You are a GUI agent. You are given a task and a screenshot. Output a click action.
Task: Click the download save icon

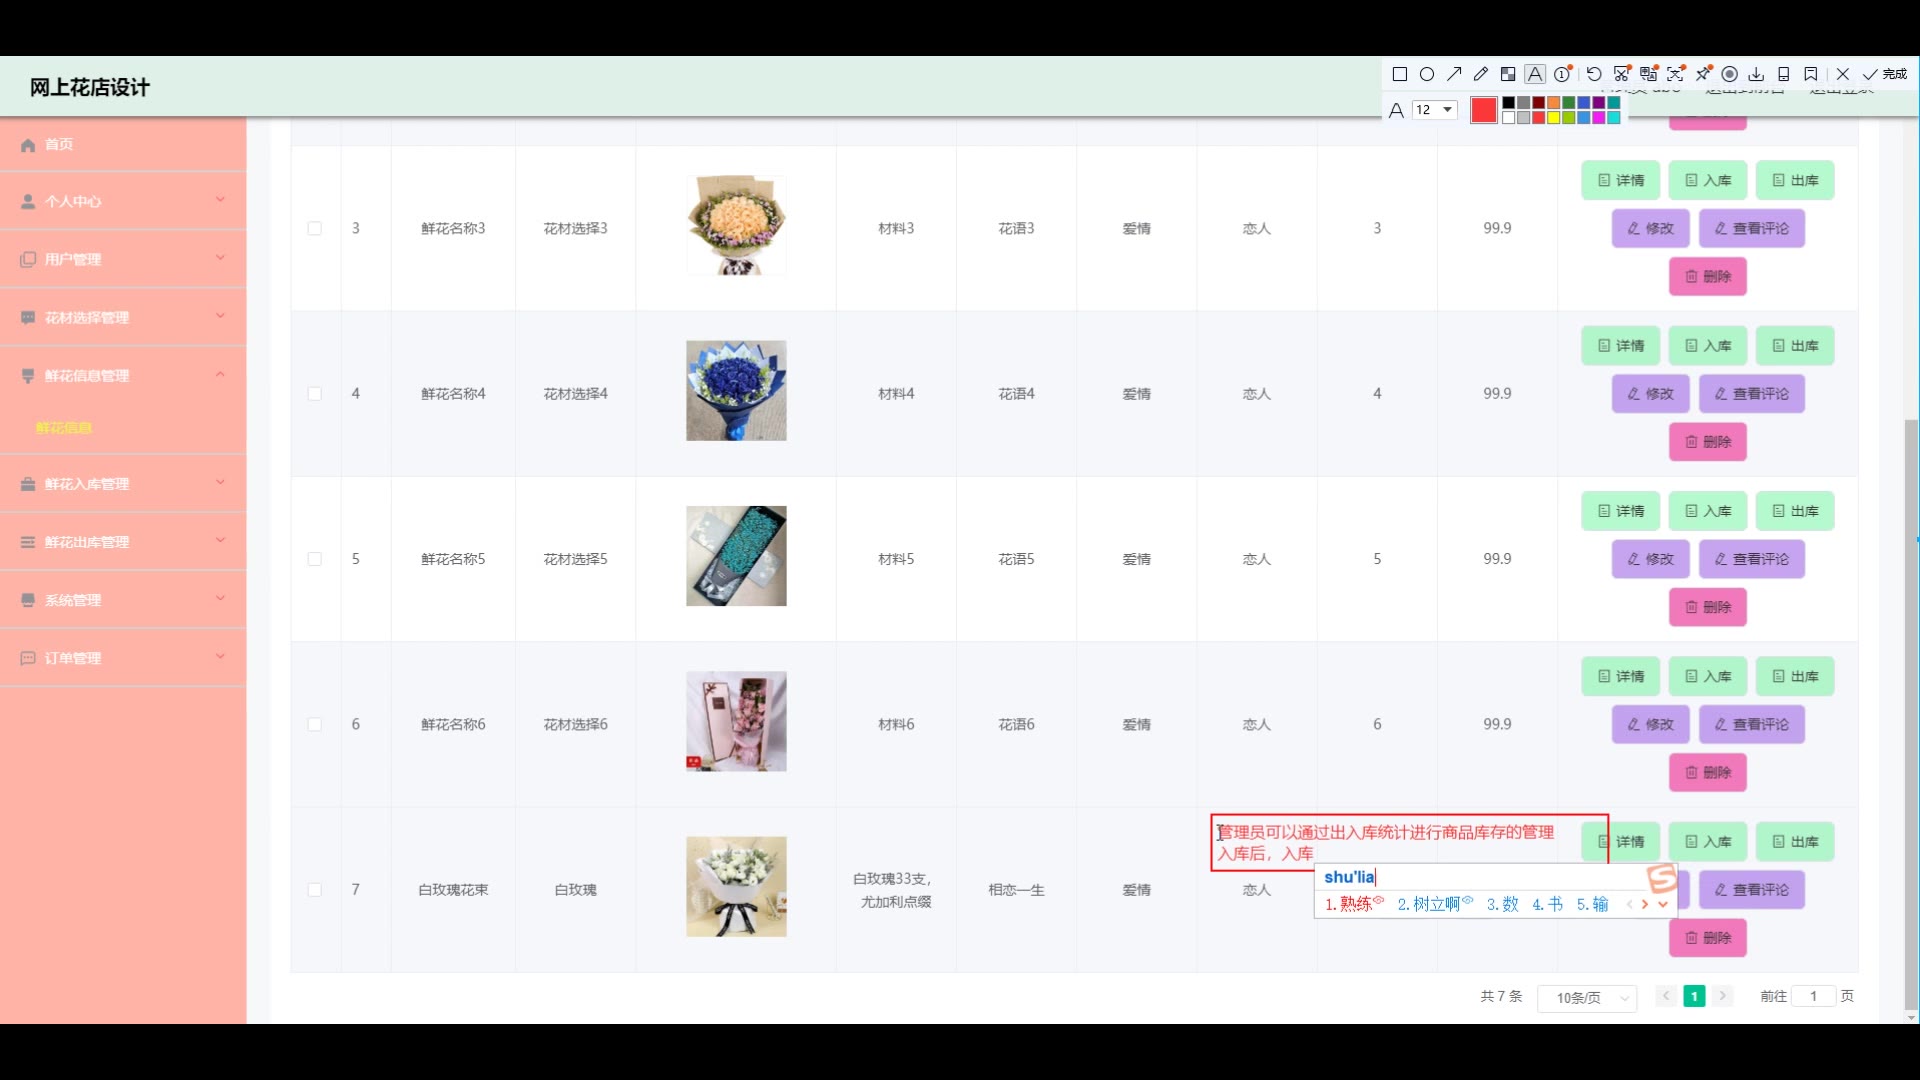pyautogui.click(x=1756, y=74)
